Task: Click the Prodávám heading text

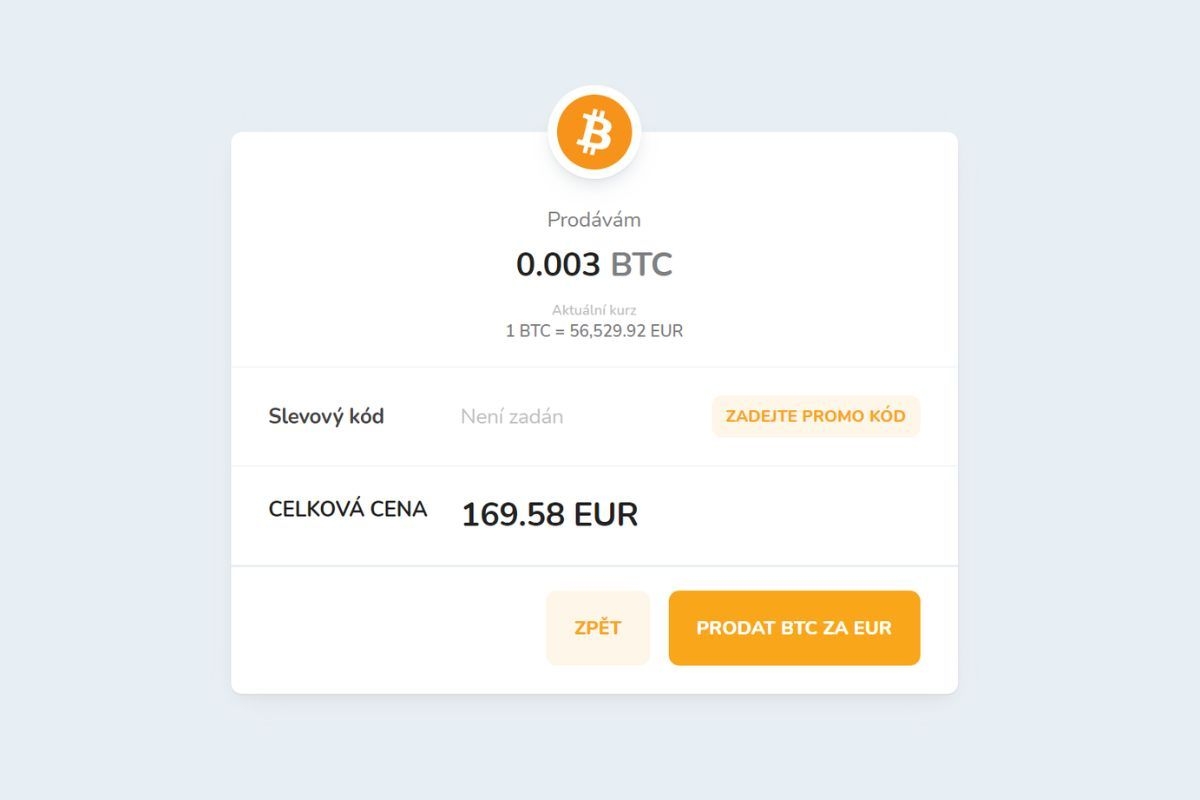Action: (594, 220)
